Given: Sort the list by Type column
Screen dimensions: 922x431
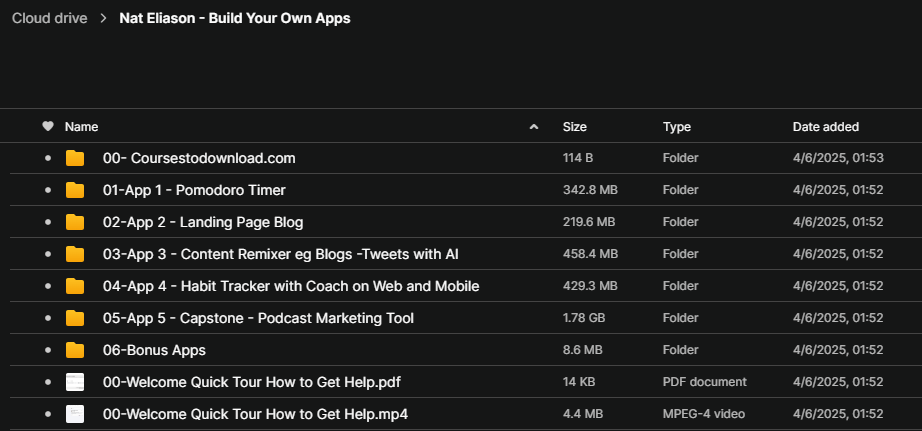Looking at the screenshot, I should coord(677,126).
